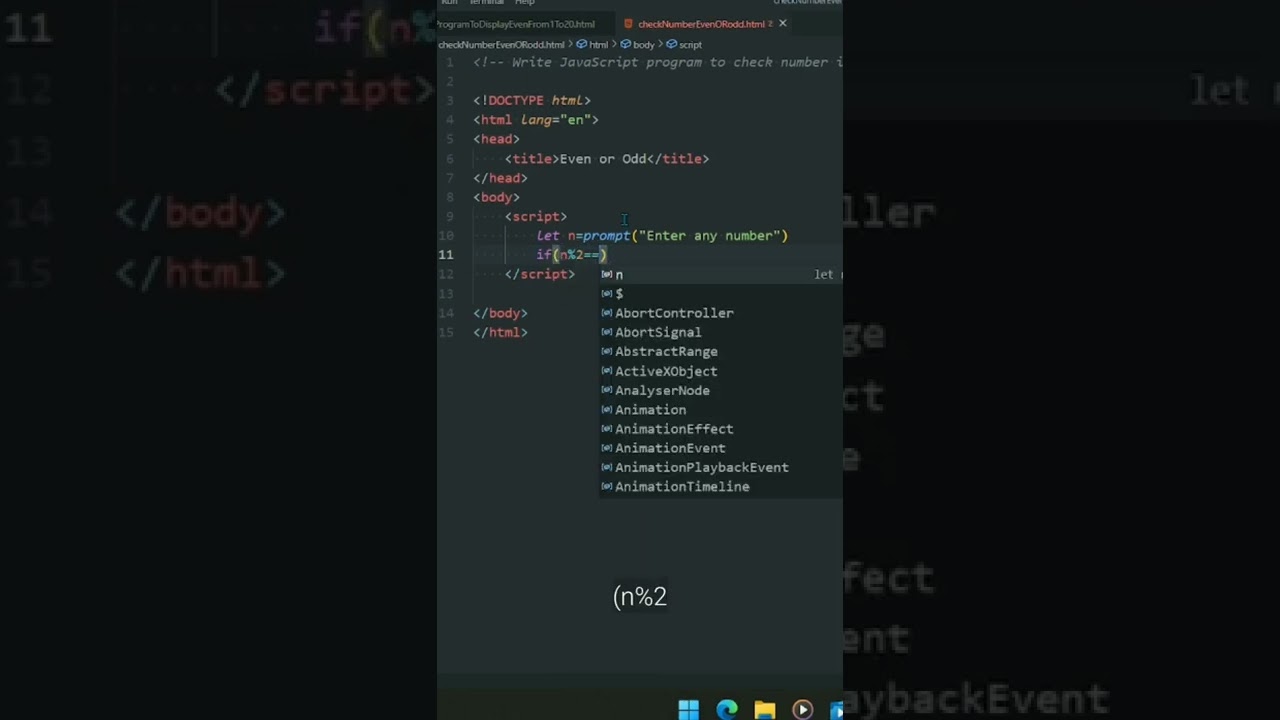1280x720 pixels.
Task: Click the closing </script> tag
Action: [x=540, y=274]
